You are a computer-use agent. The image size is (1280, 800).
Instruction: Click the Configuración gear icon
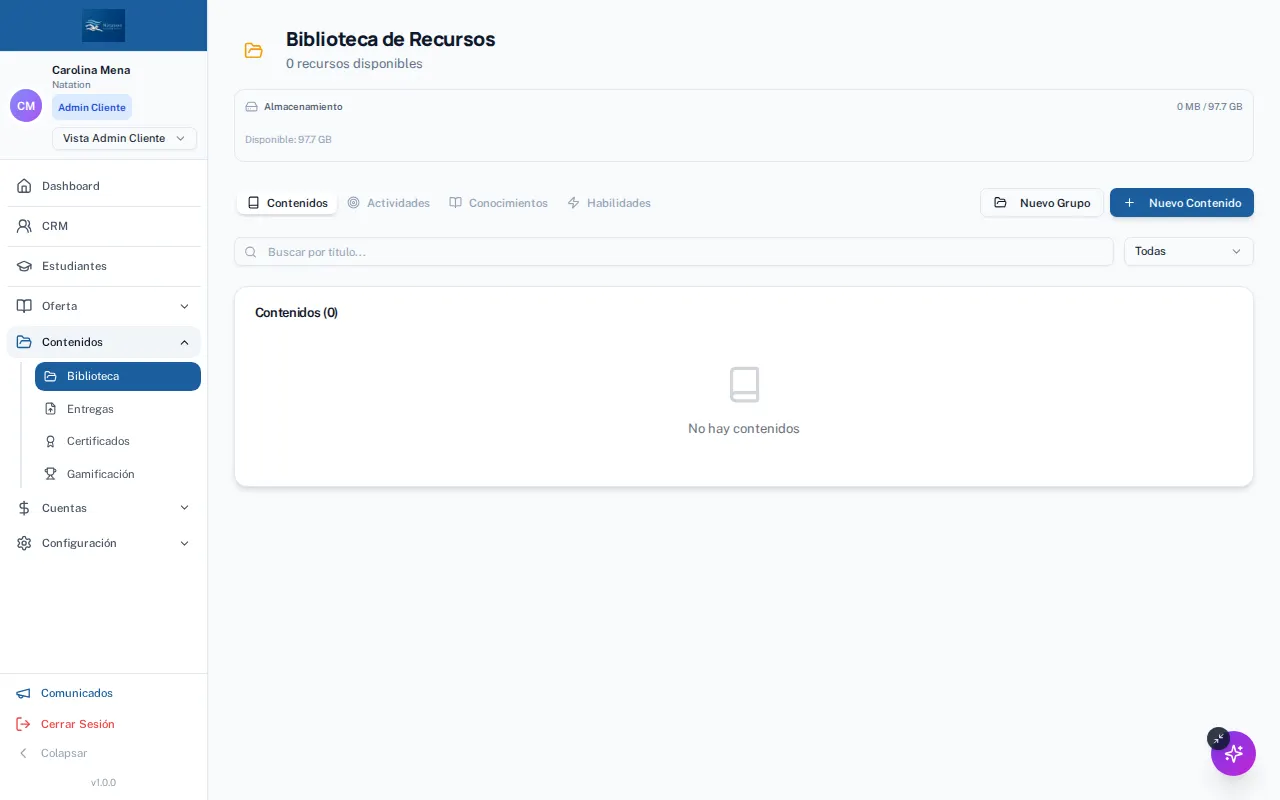click(24, 543)
